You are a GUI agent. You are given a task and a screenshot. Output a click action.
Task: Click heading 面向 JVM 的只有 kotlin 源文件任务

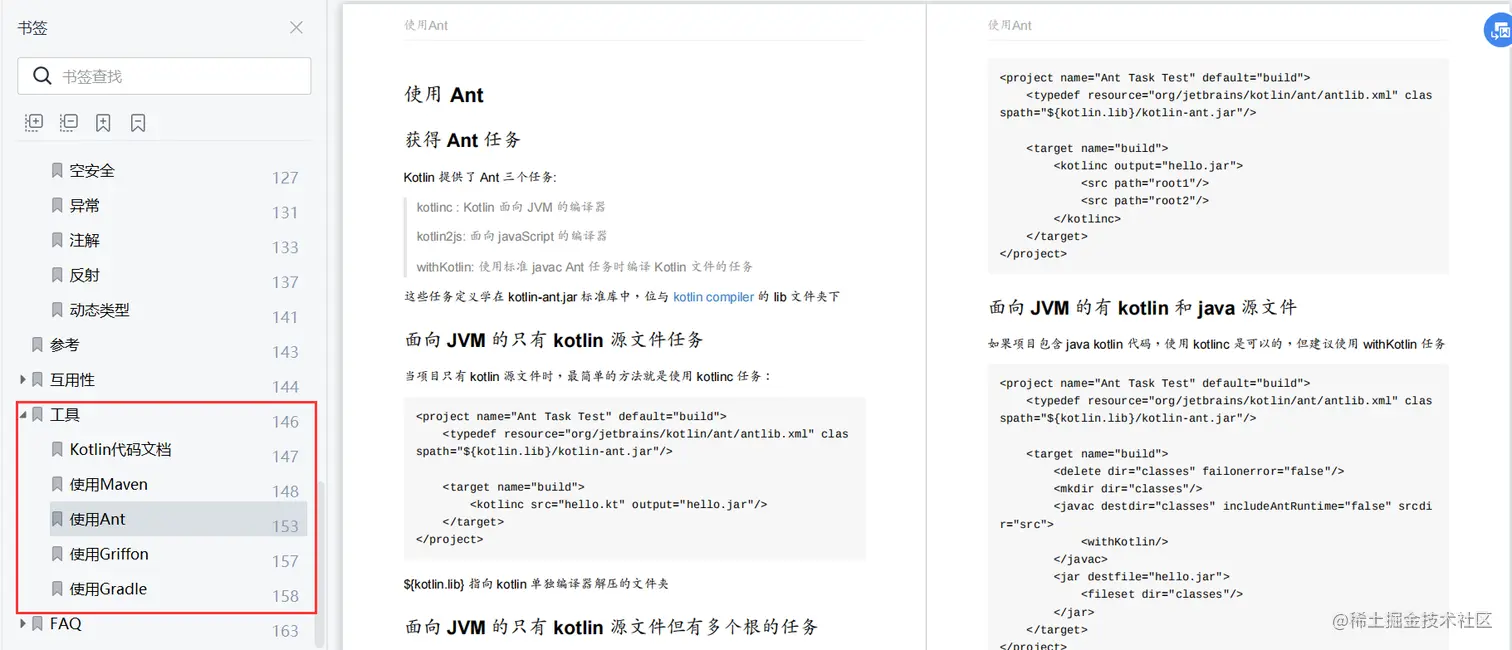pos(554,339)
